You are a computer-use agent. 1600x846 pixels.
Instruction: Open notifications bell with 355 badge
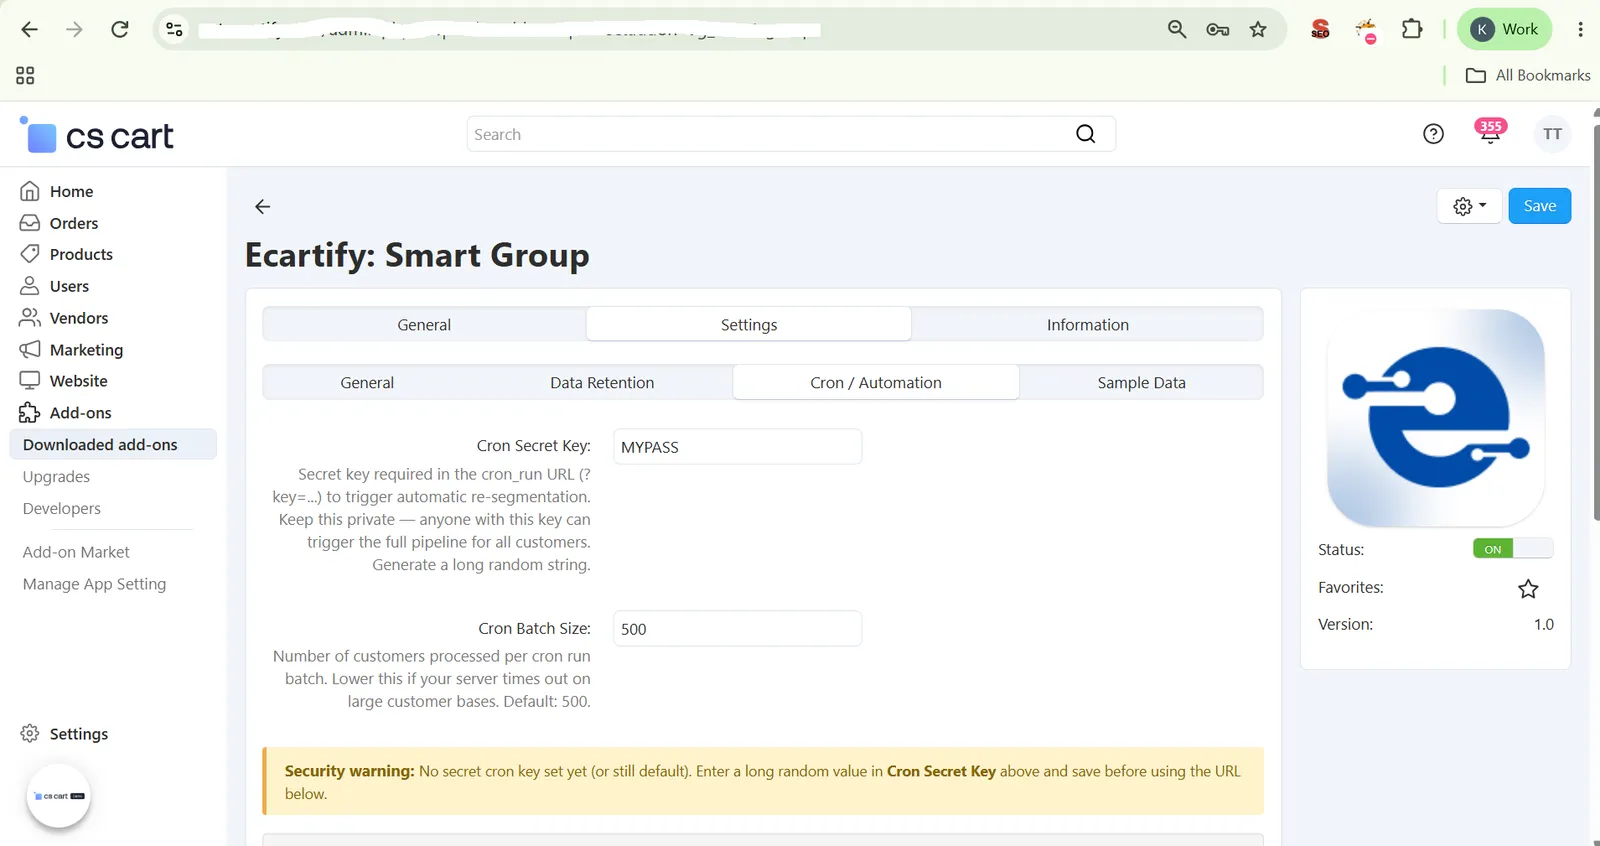pos(1490,132)
